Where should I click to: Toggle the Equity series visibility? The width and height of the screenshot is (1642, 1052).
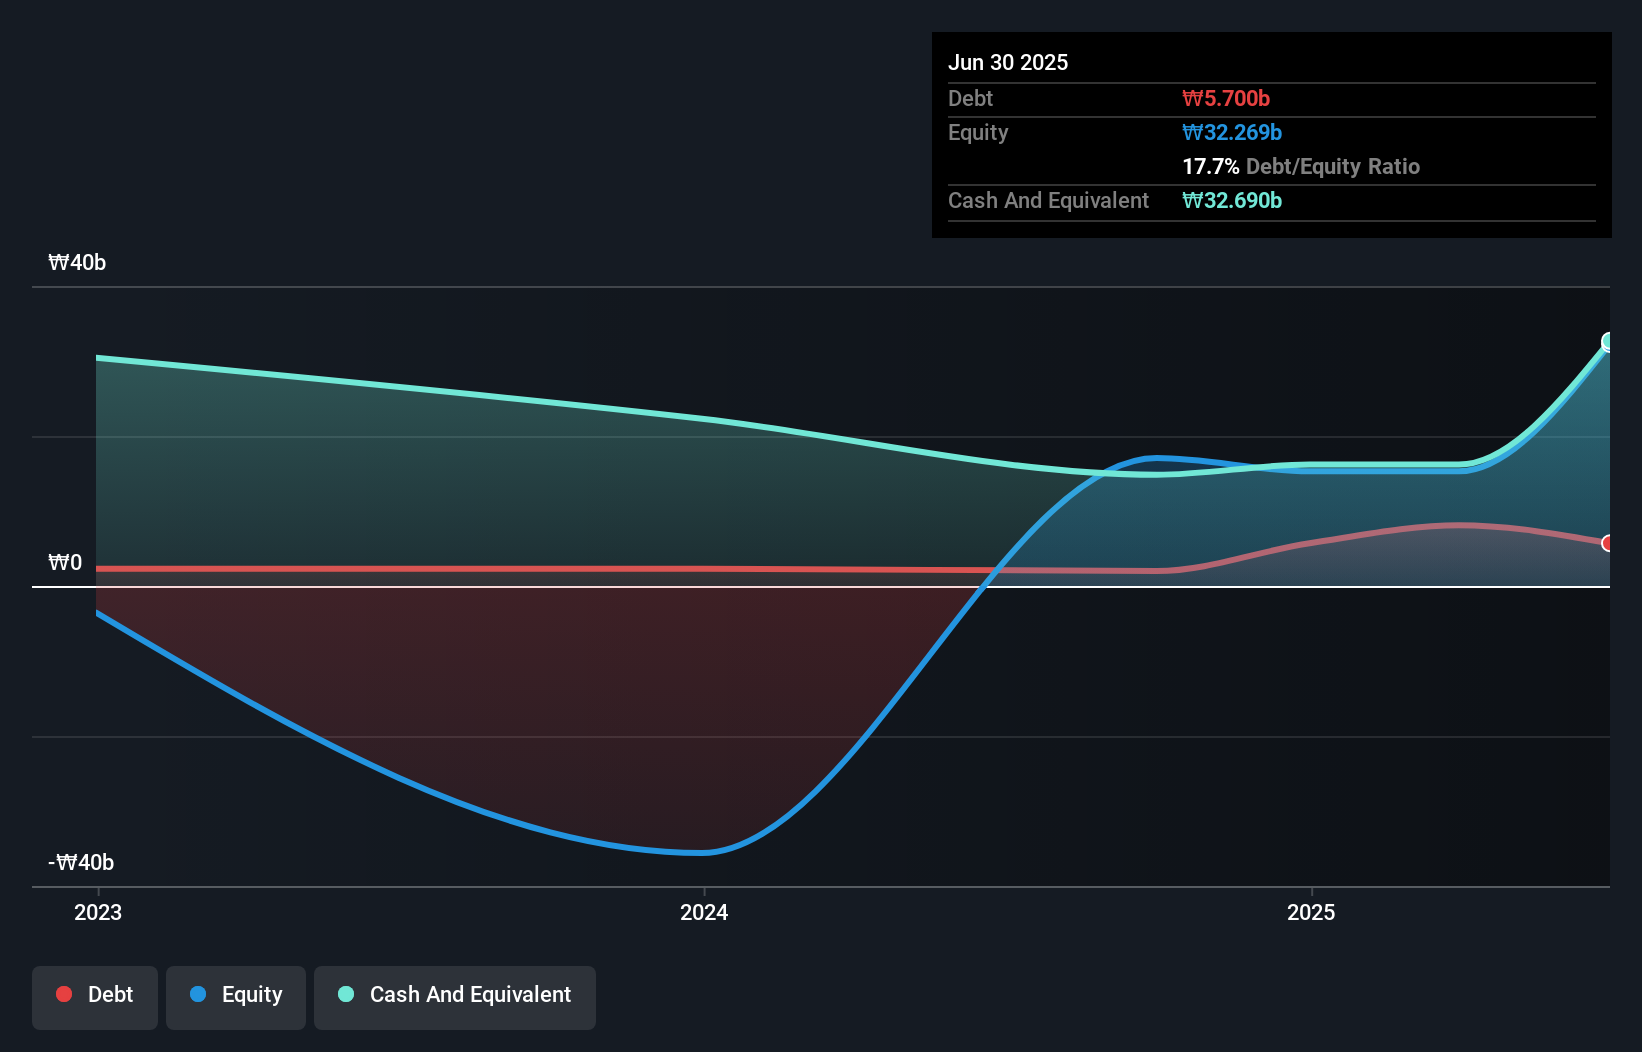tap(235, 997)
